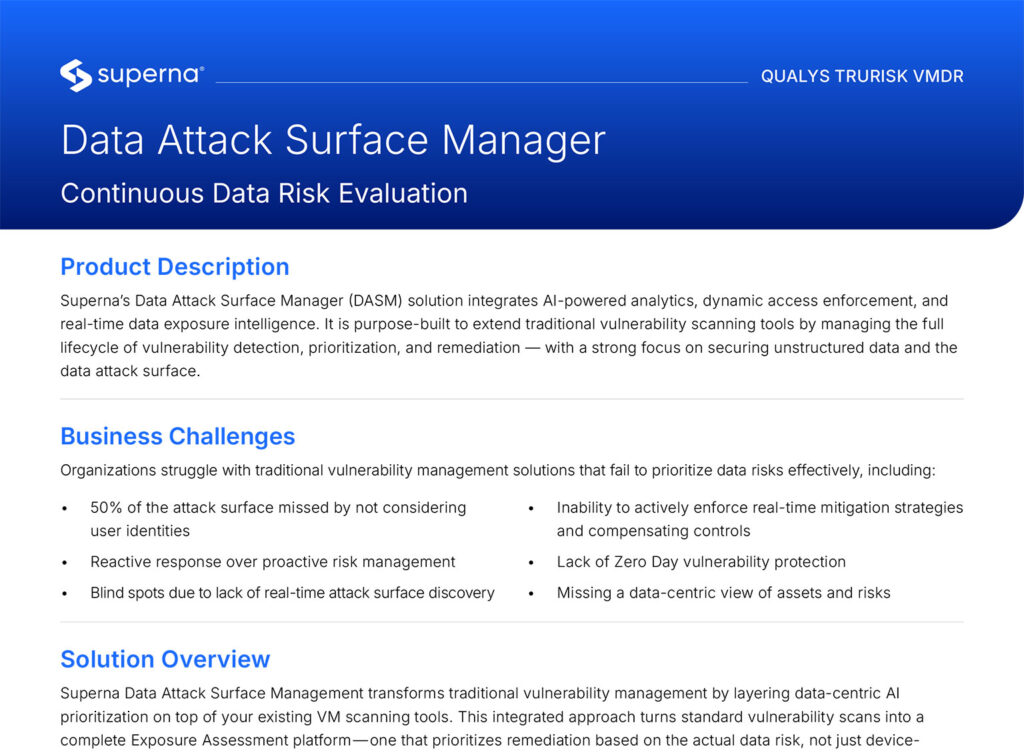Select the Data Attack Surface Manager title
The image size is (1024, 755).
click(333, 140)
